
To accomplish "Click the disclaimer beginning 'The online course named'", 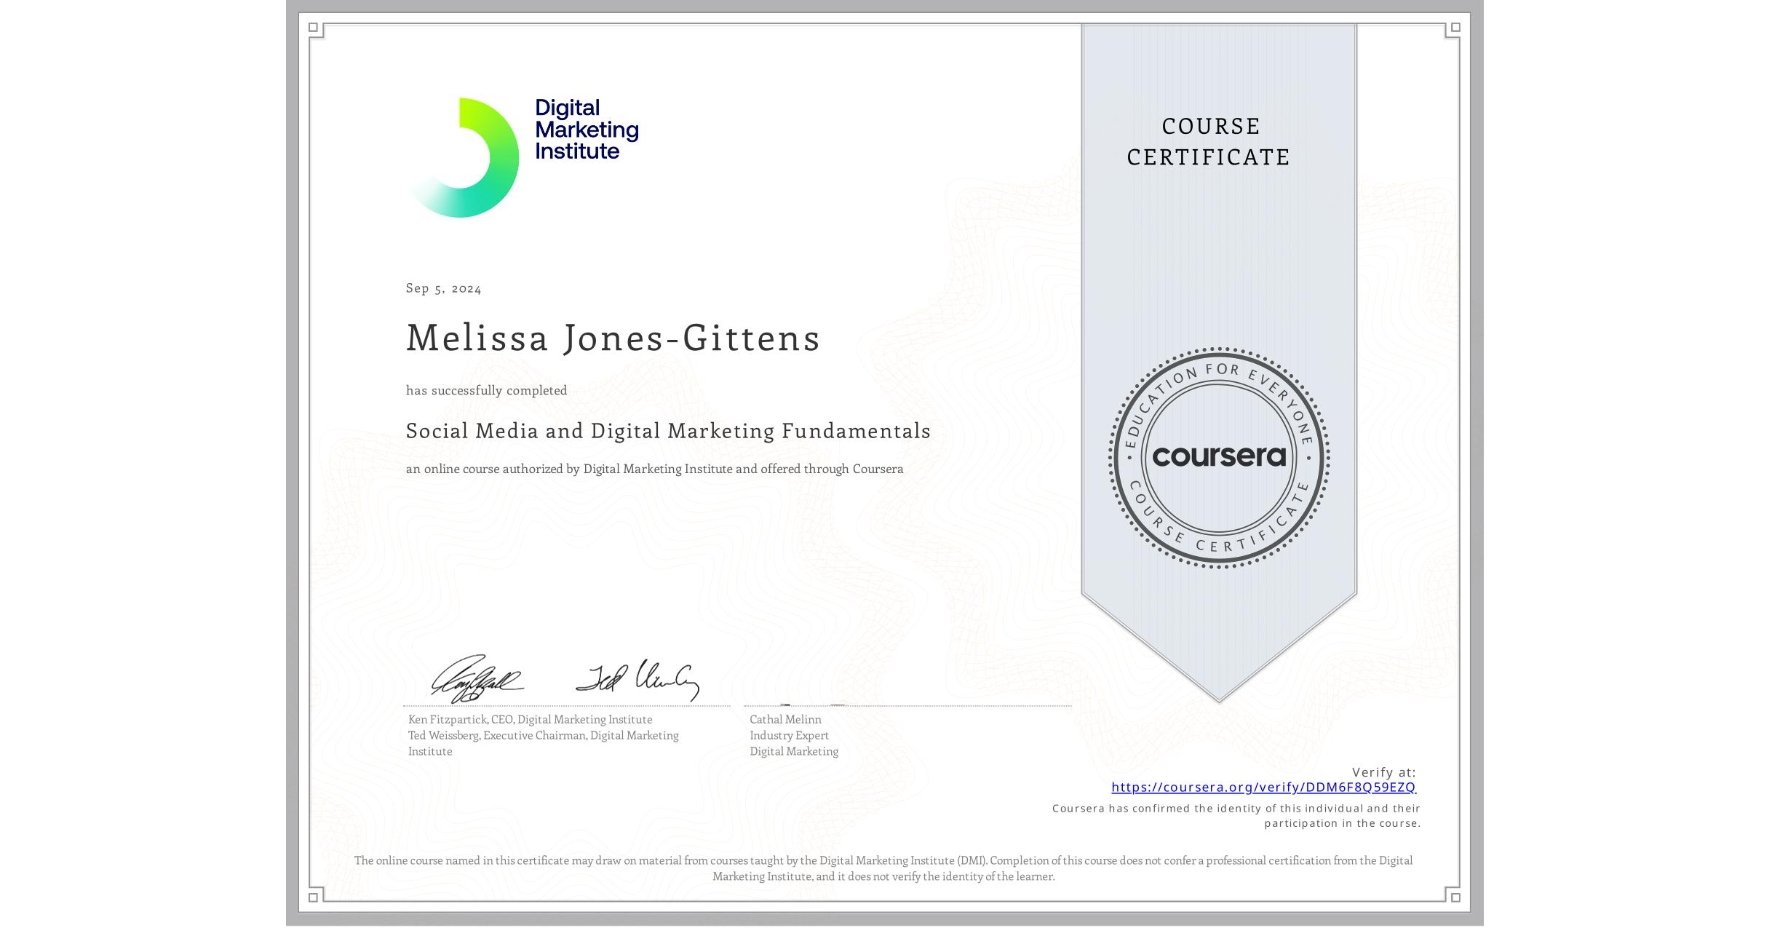I will [x=883, y=869].
